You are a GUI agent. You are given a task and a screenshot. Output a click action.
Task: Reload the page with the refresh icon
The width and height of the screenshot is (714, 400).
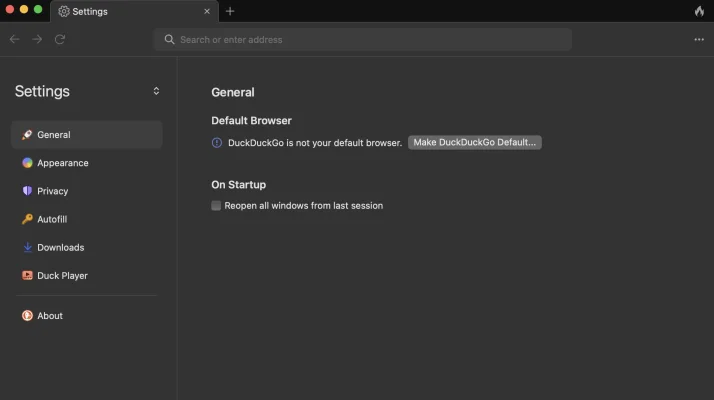tap(60, 39)
